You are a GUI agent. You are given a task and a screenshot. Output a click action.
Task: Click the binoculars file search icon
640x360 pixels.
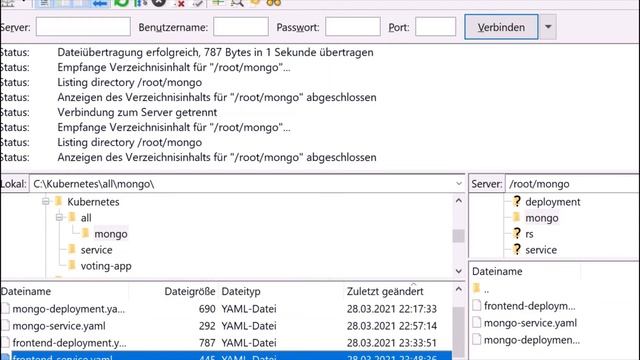click(x=274, y=3)
